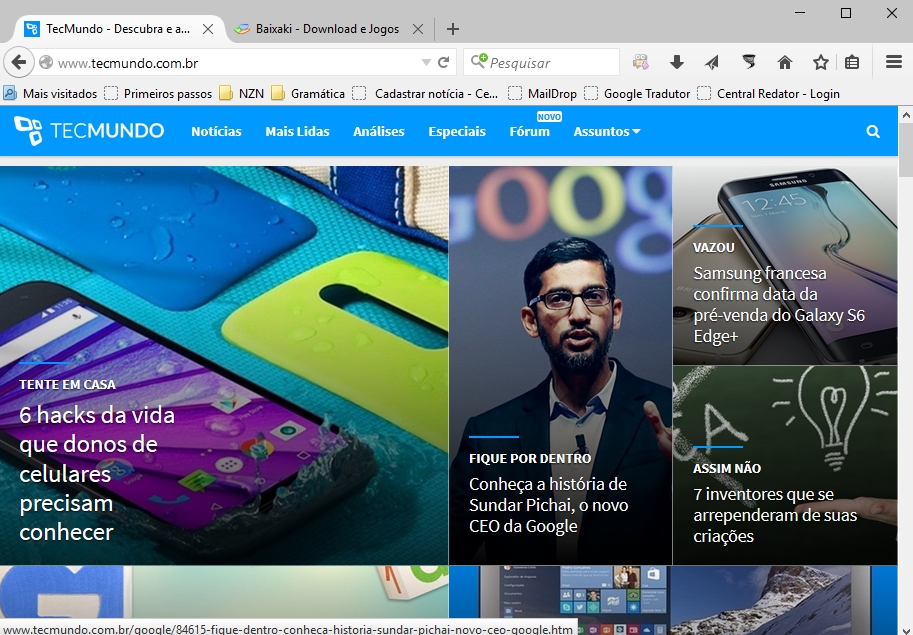Open the 7 inventores article
This screenshot has width=913, height=635.
pyautogui.click(x=775, y=515)
